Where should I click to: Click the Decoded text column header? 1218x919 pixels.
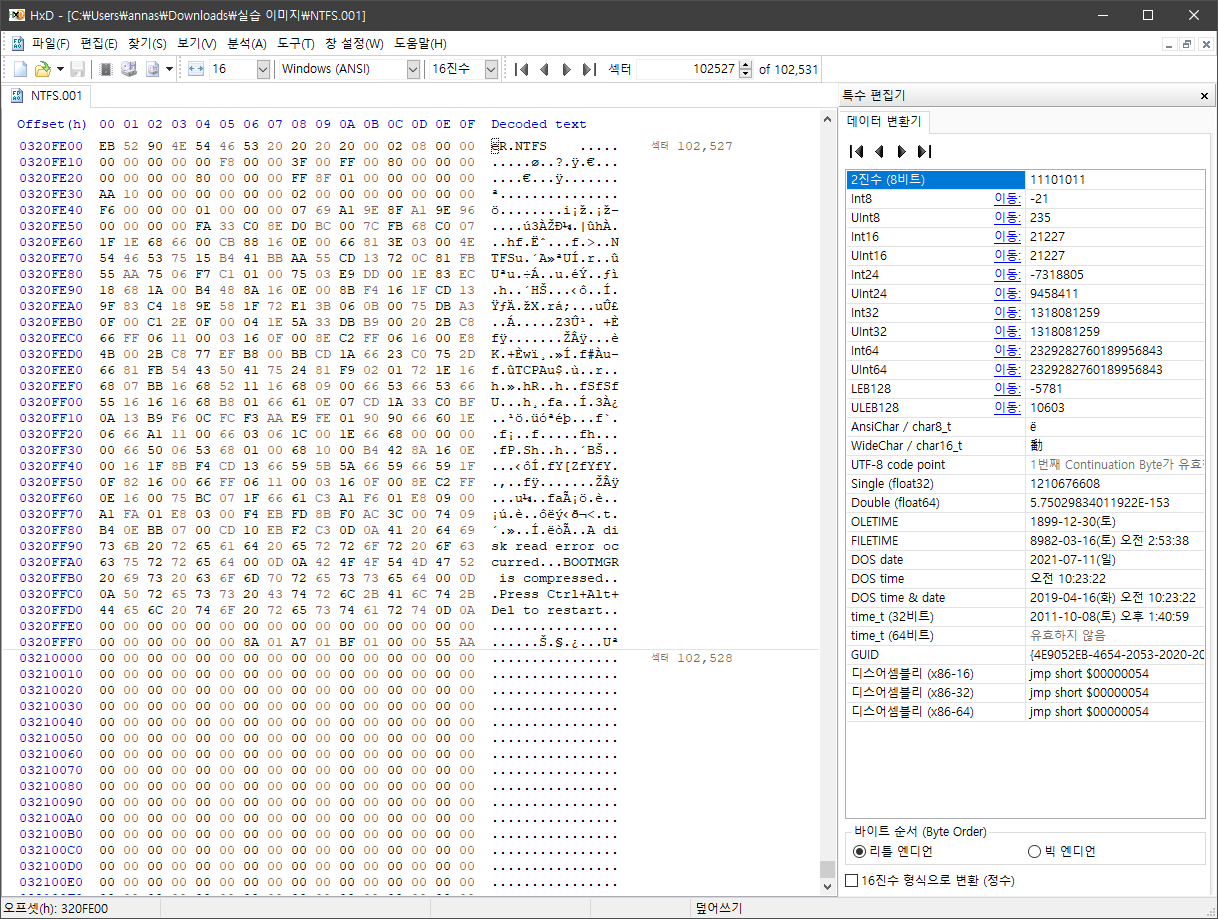click(539, 124)
